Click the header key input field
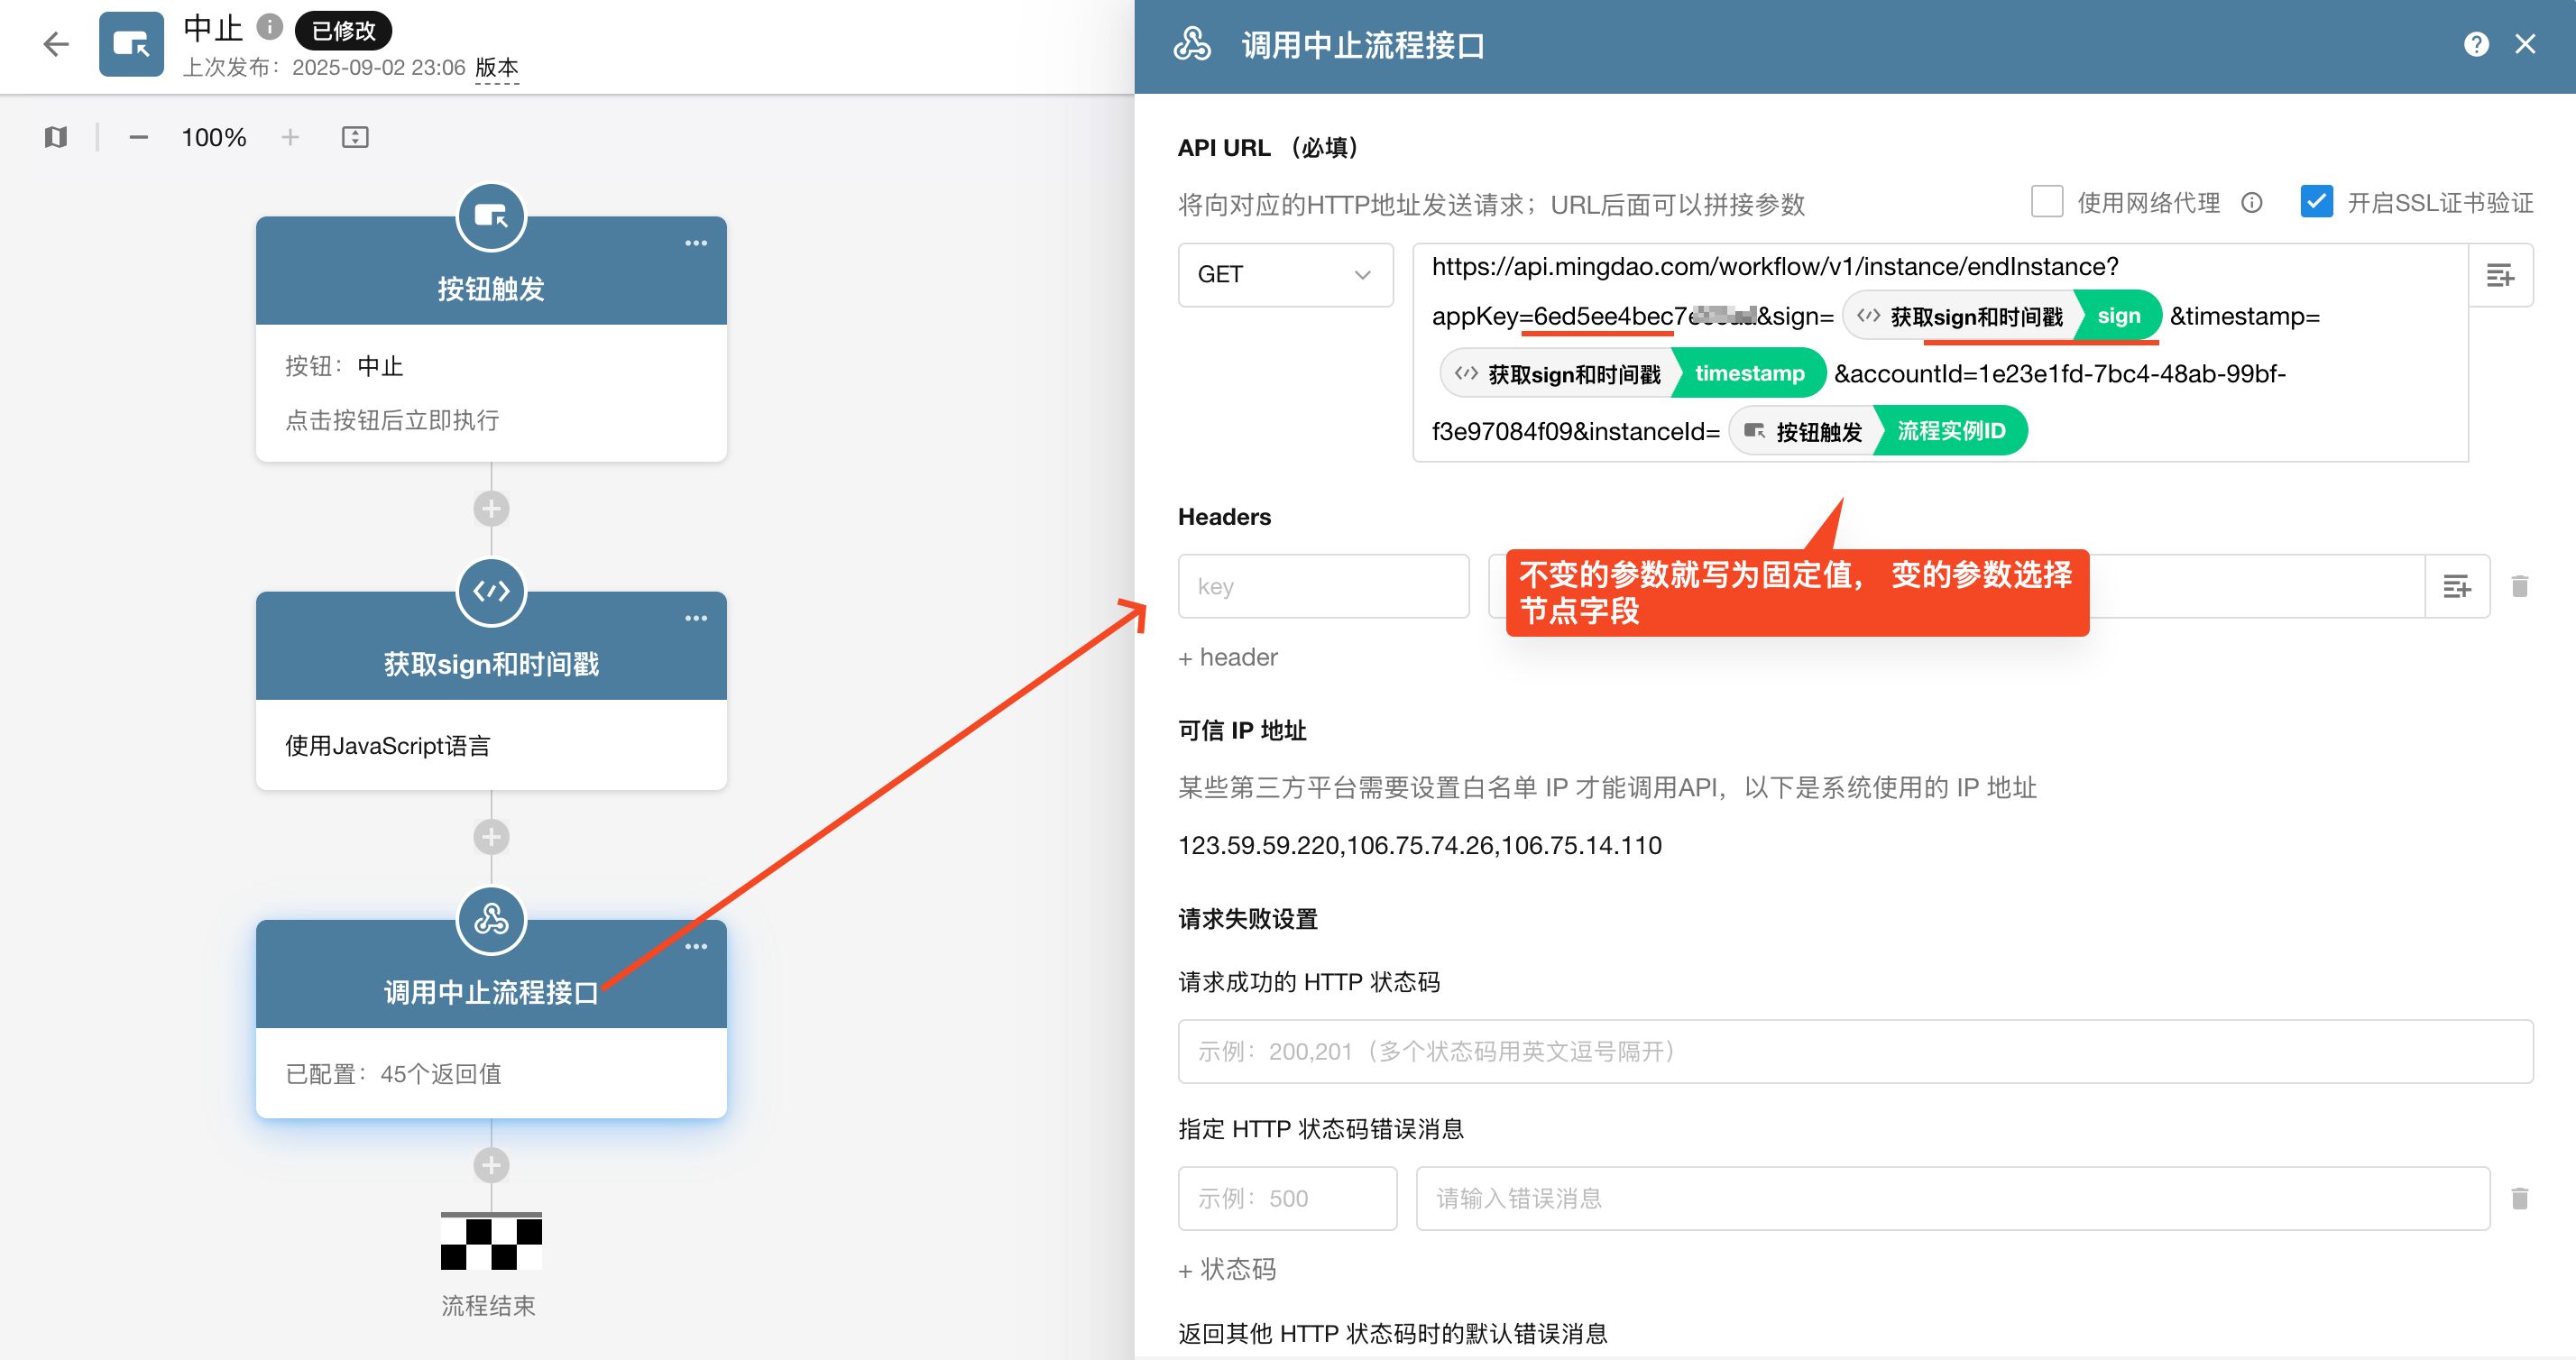Screen dimensions: 2576x1360 [x=1323, y=586]
